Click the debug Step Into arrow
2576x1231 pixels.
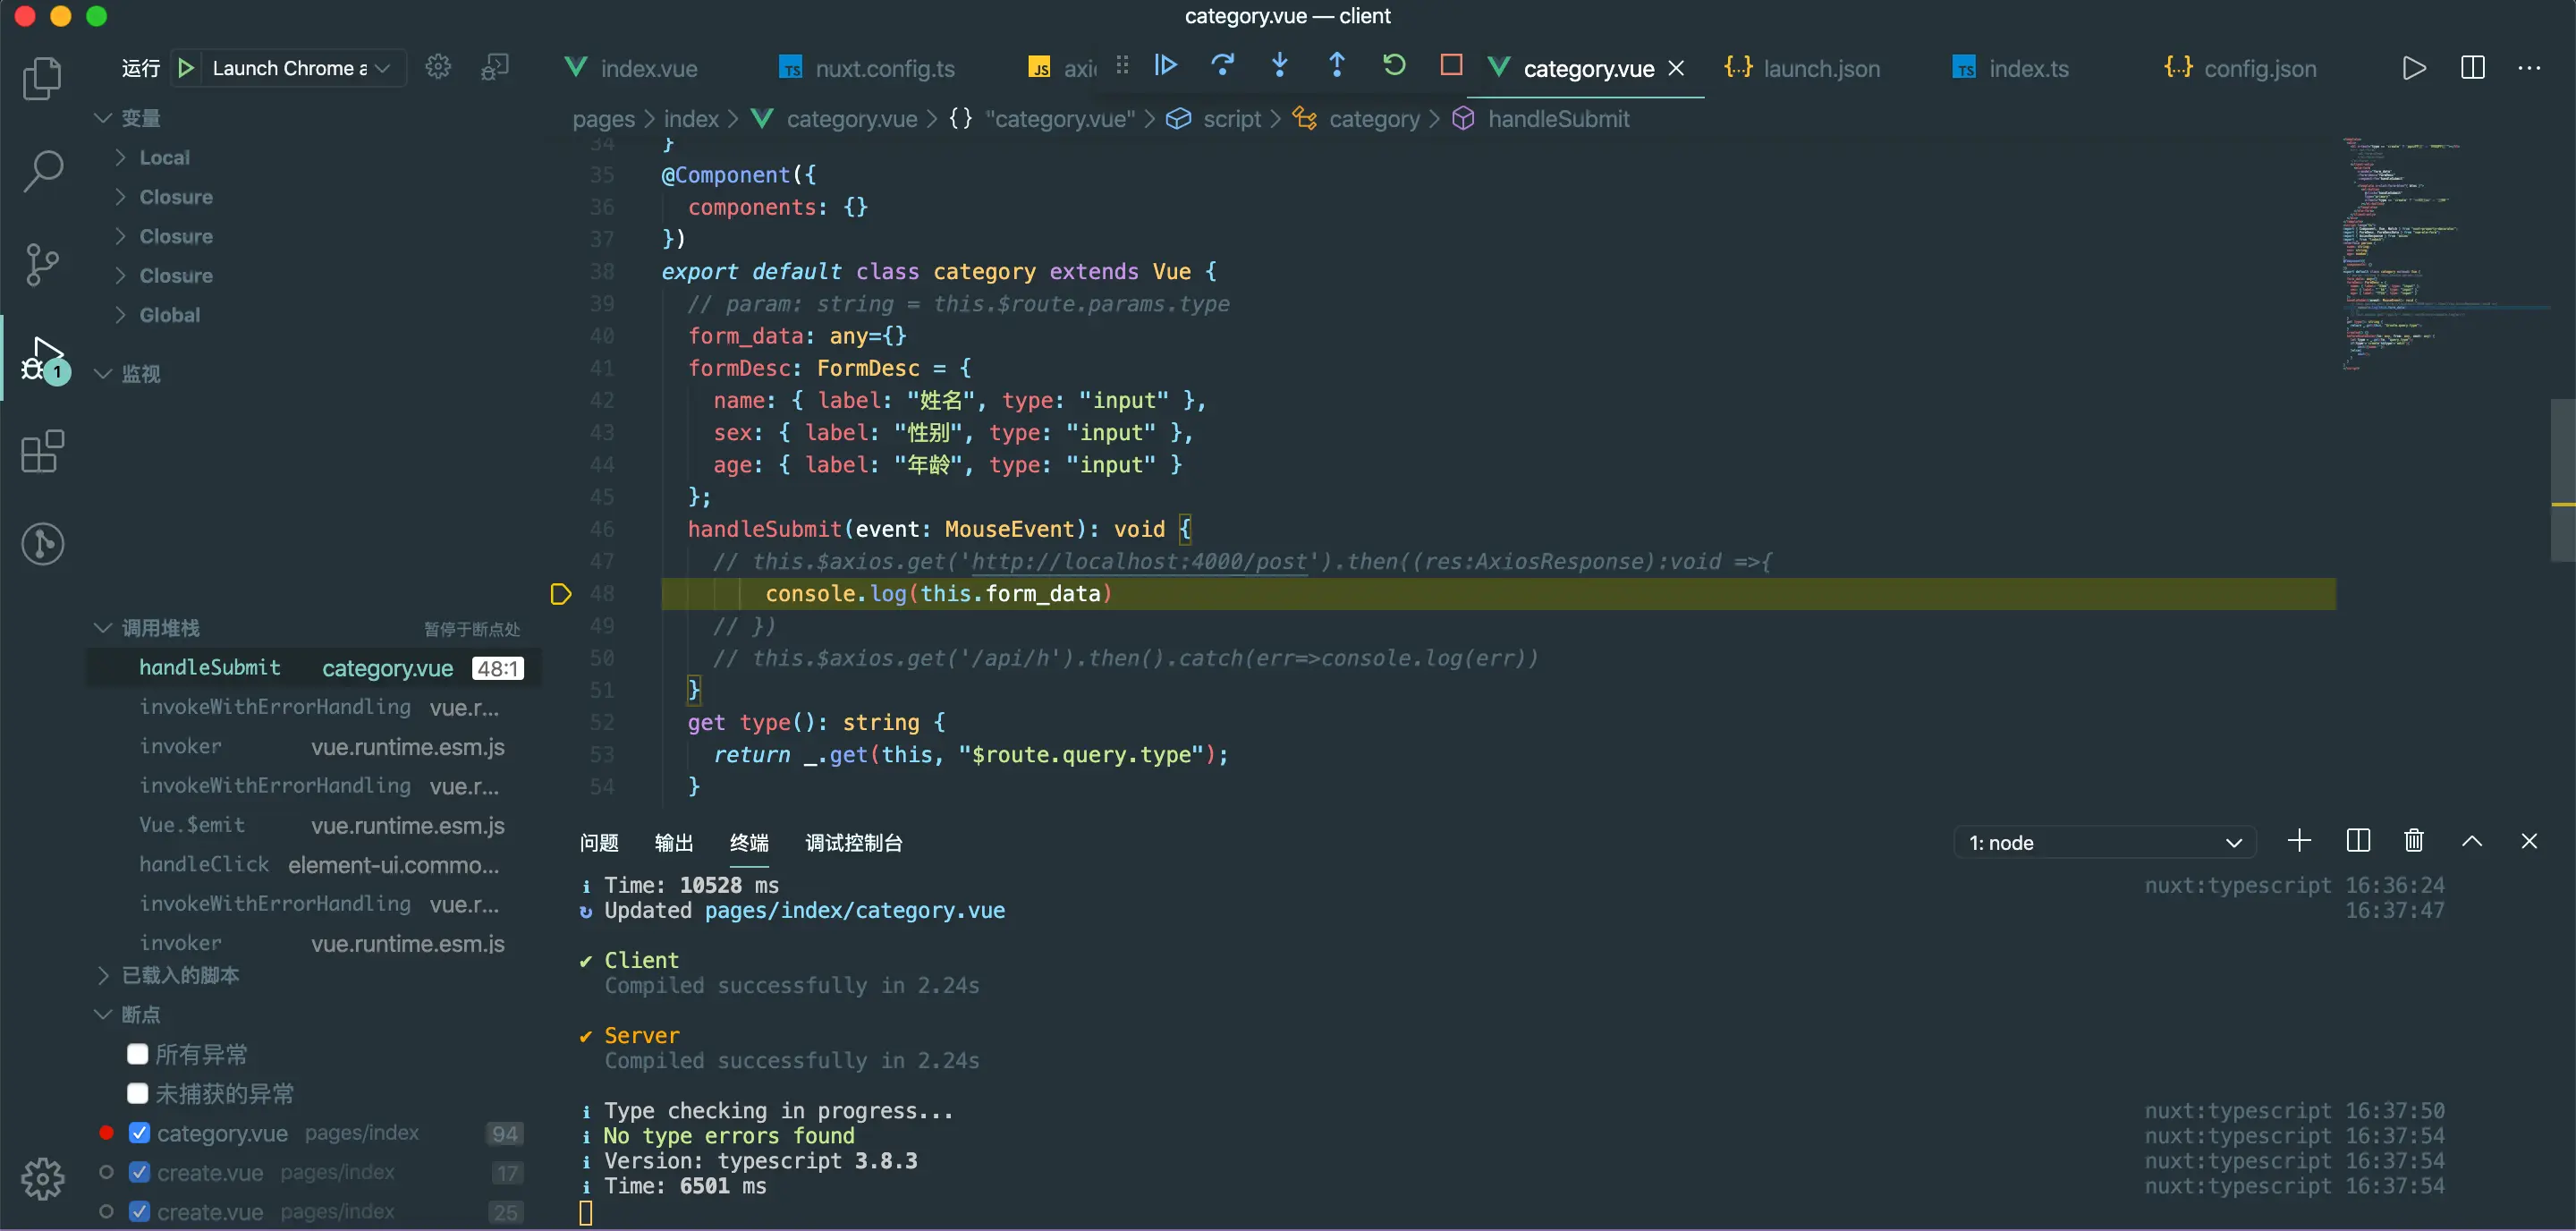tap(1279, 66)
